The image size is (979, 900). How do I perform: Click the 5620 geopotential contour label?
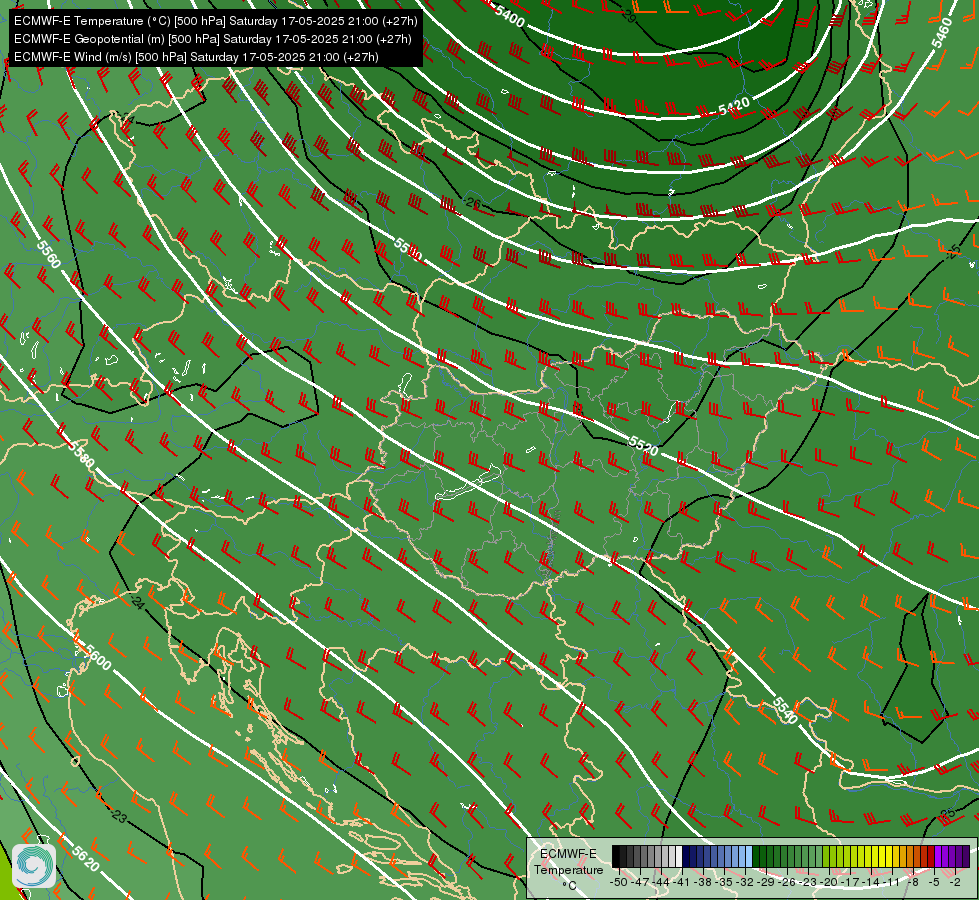(86, 859)
